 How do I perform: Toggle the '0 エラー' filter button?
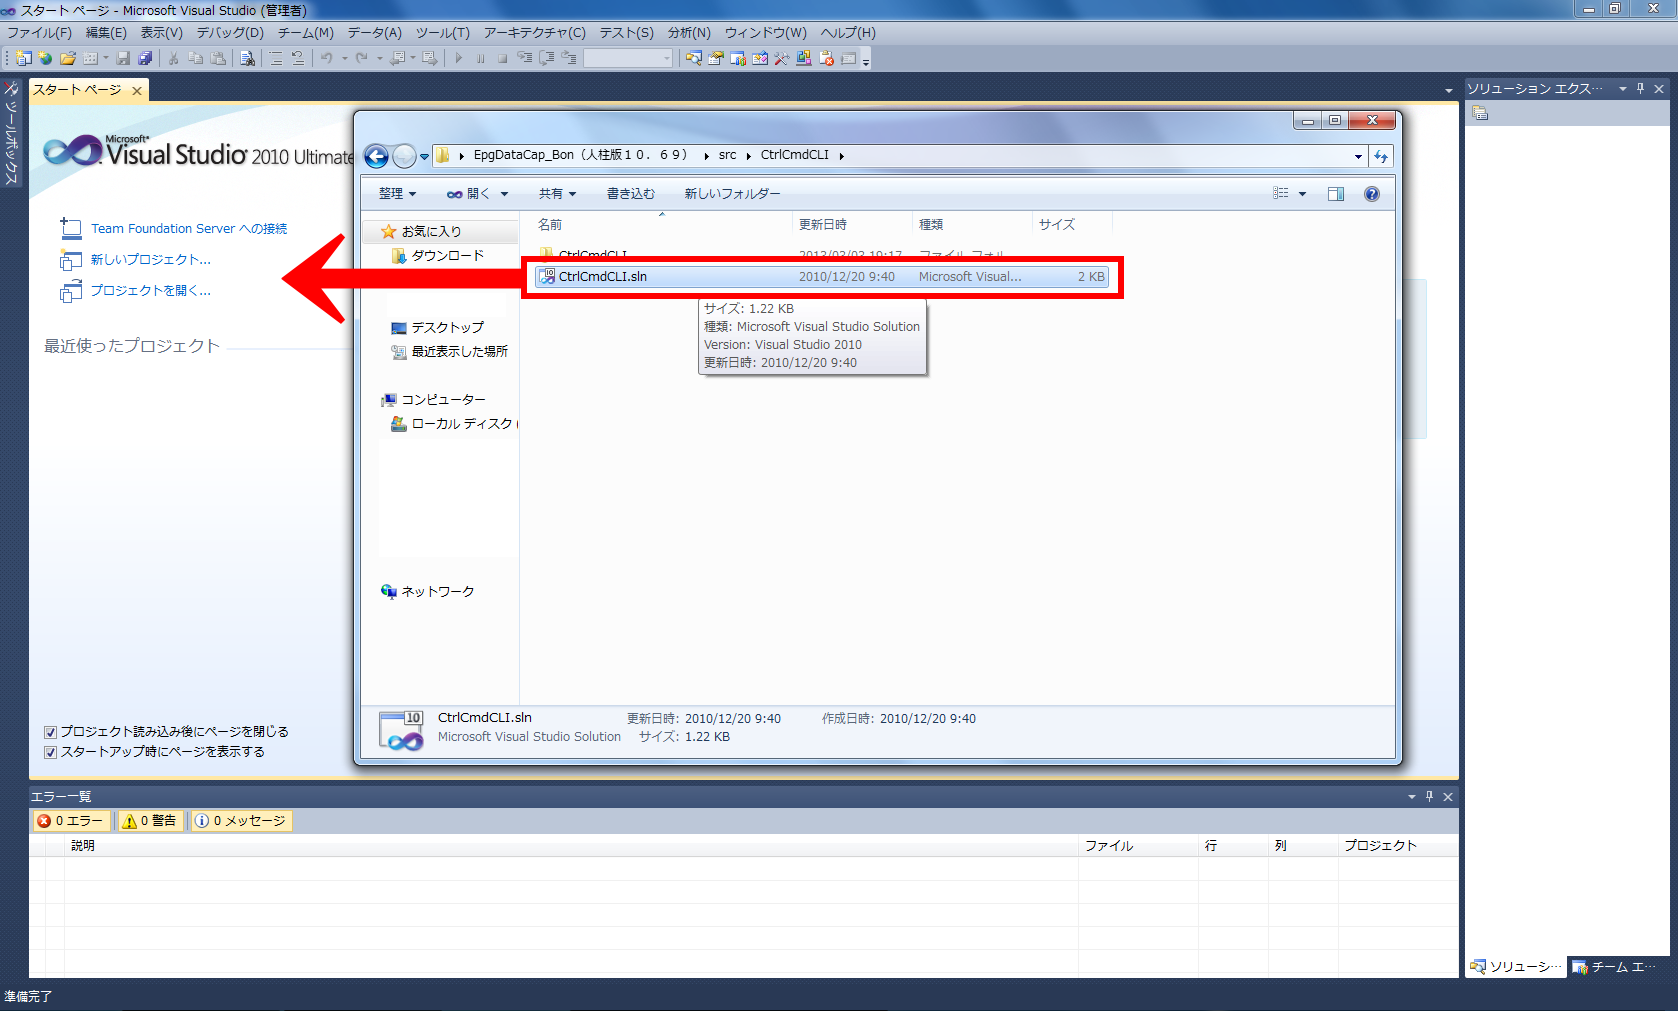[x=70, y=821]
